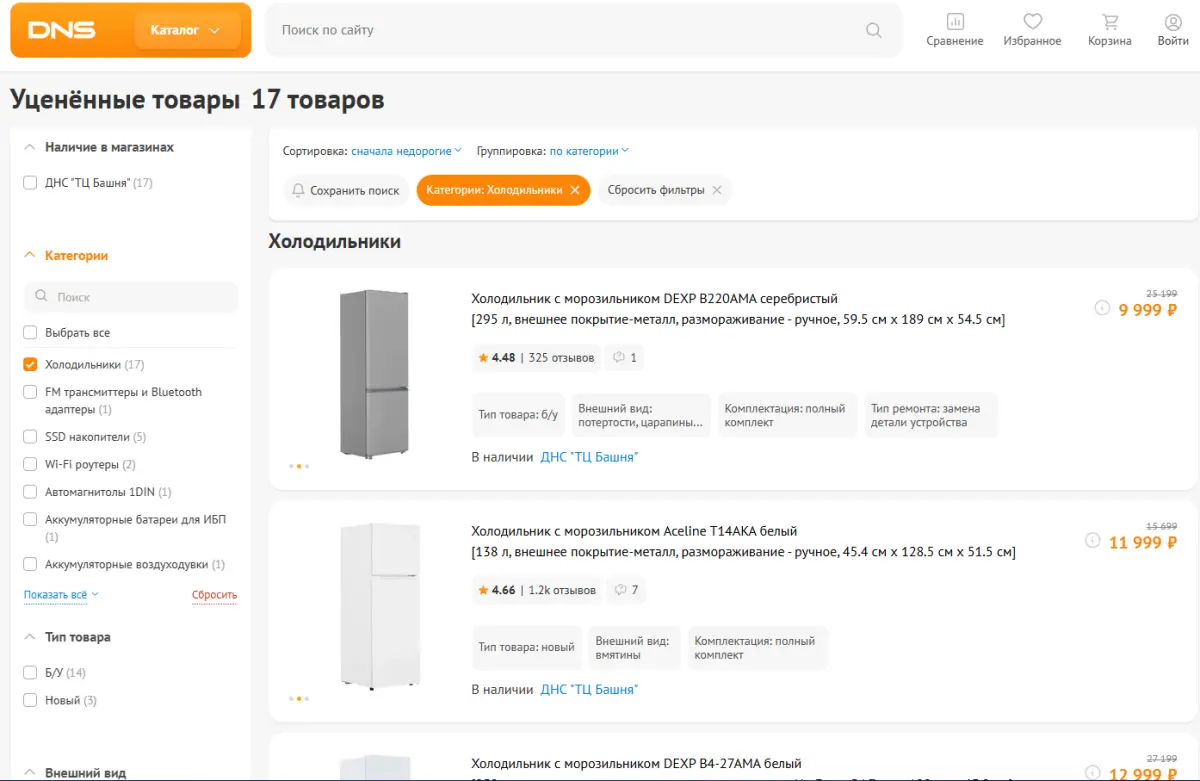The height and width of the screenshot is (781, 1200).
Task: Click the Сбросить link under categories
Action: [x=215, y=594]
